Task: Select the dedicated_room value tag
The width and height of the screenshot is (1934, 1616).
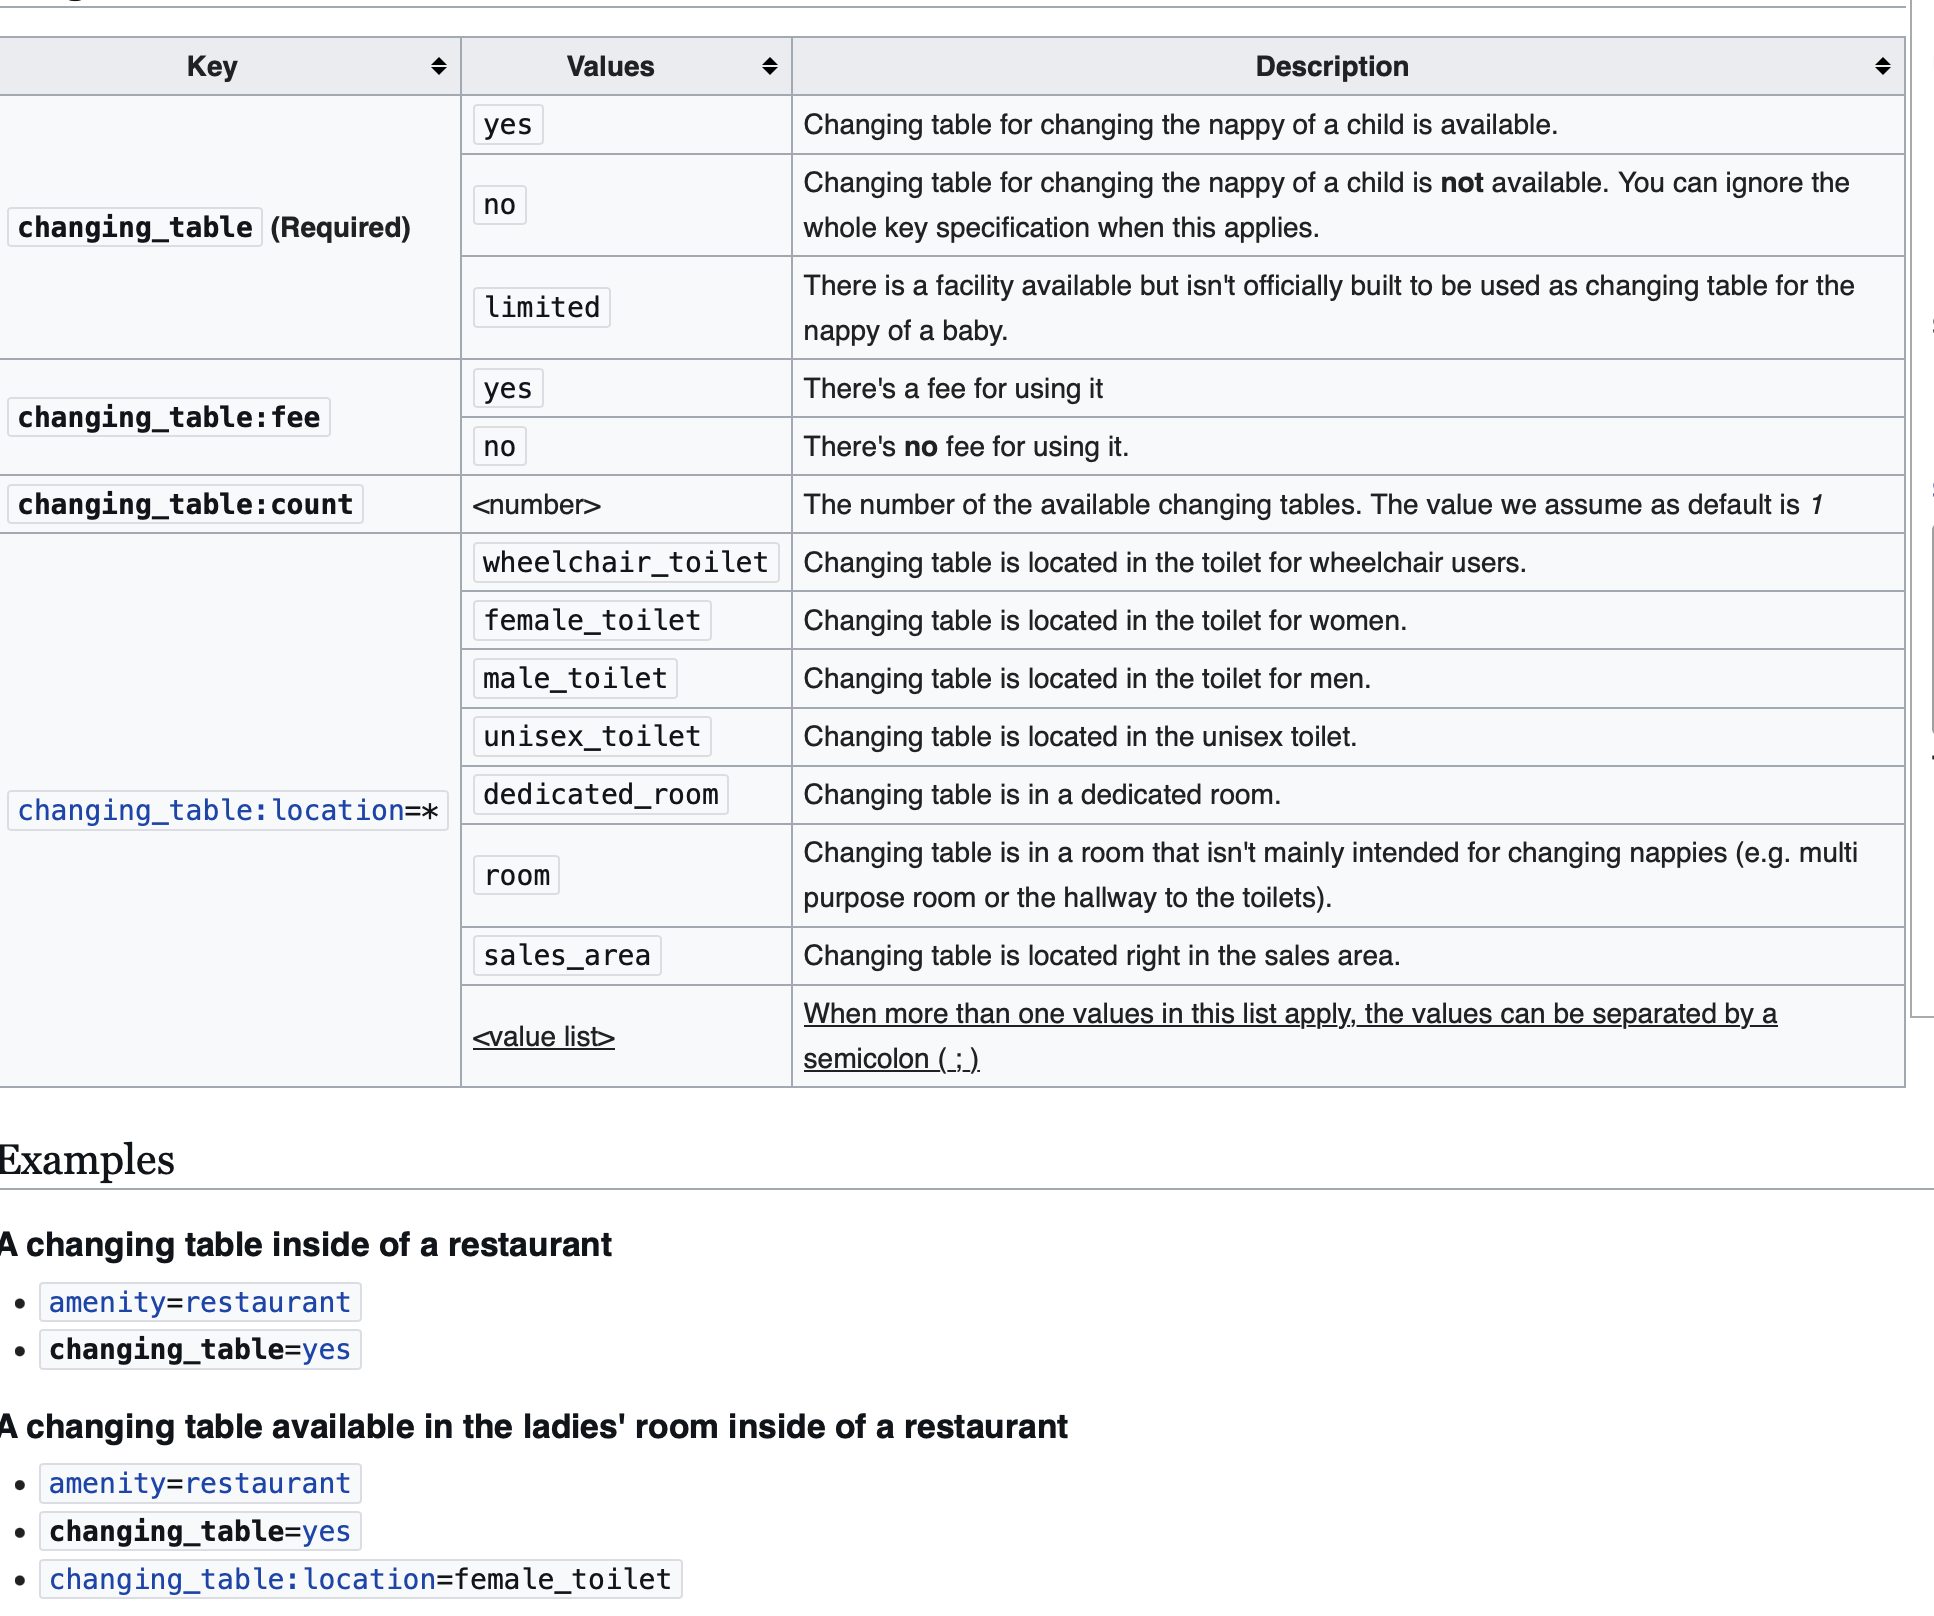Action: pyautogui.click(x=600, y=795)
